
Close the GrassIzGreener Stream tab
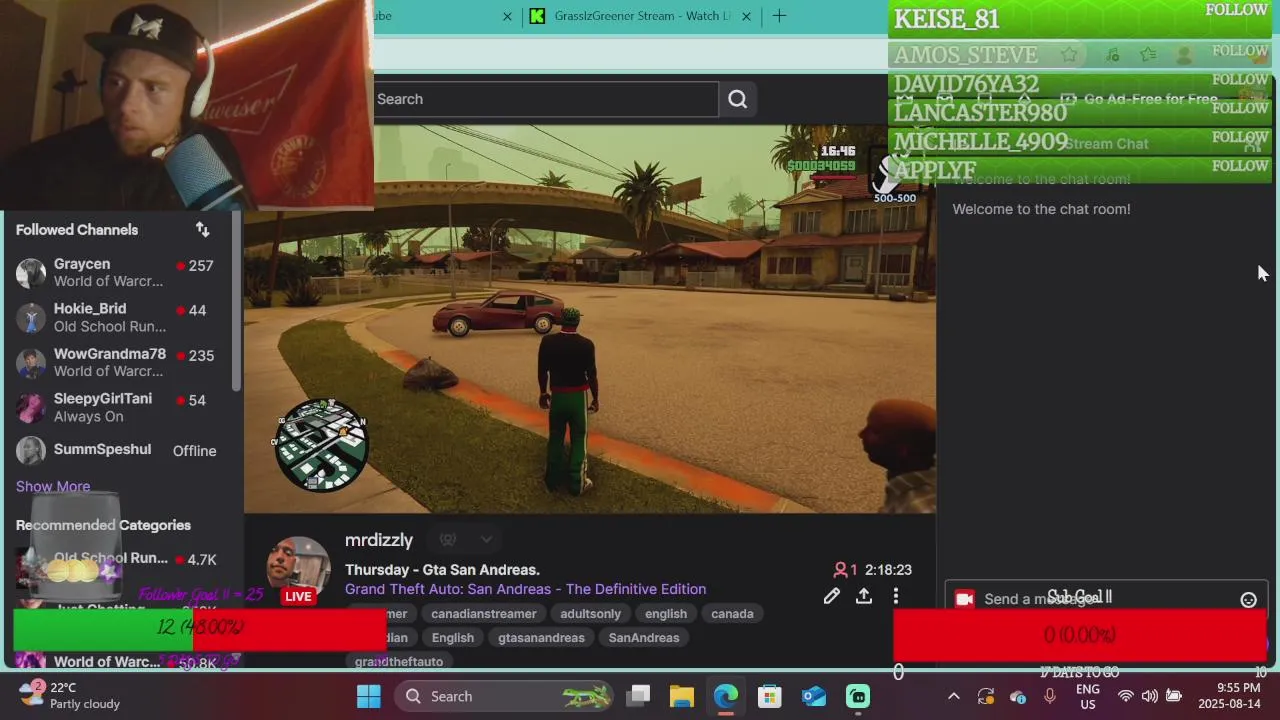click(x=746, y=16)
